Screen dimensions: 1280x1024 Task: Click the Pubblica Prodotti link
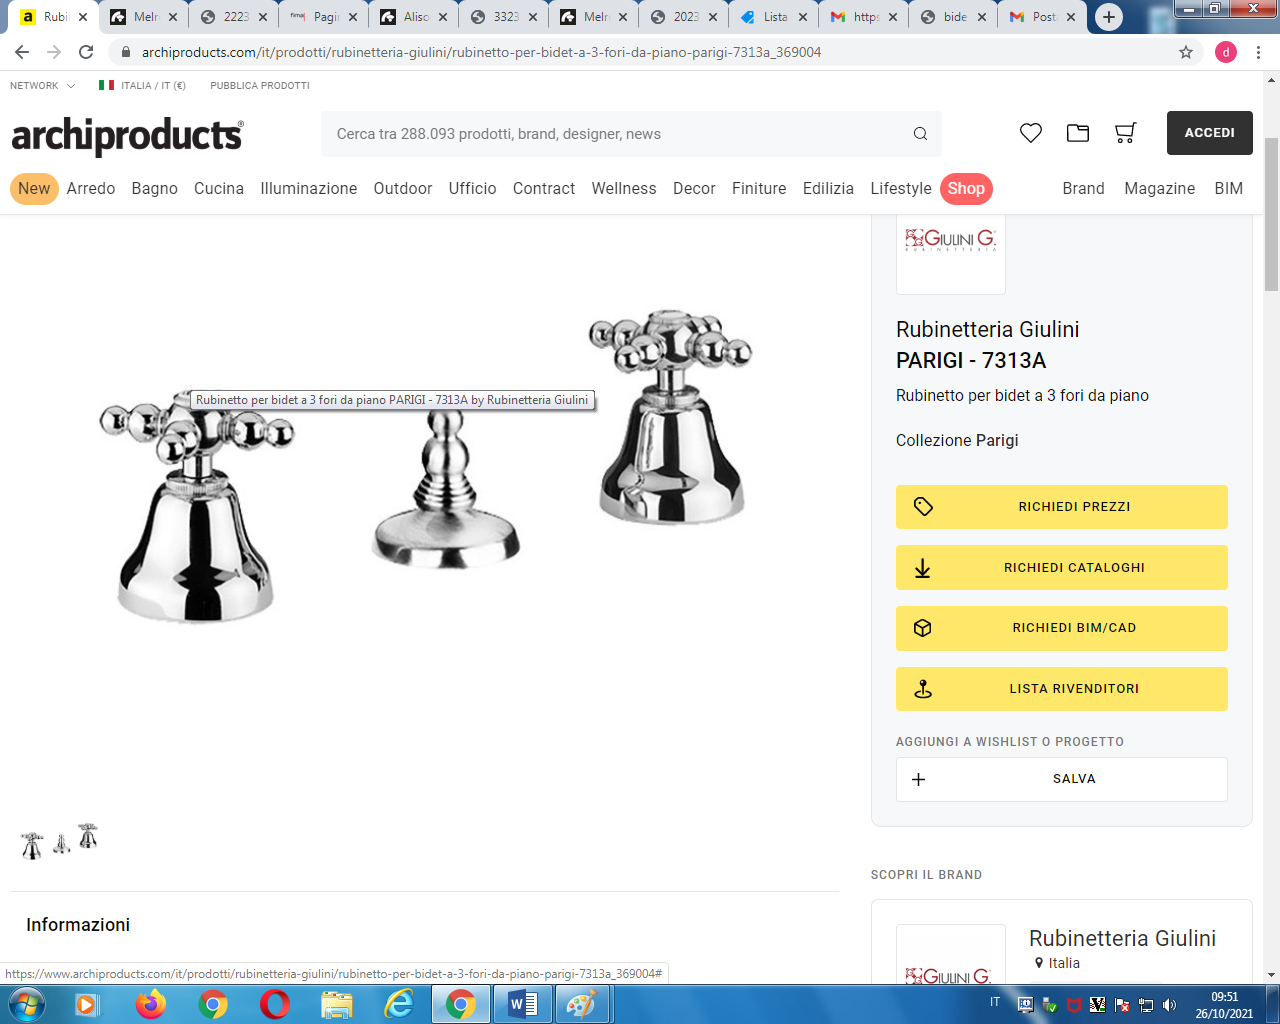(x=260, y=86)
